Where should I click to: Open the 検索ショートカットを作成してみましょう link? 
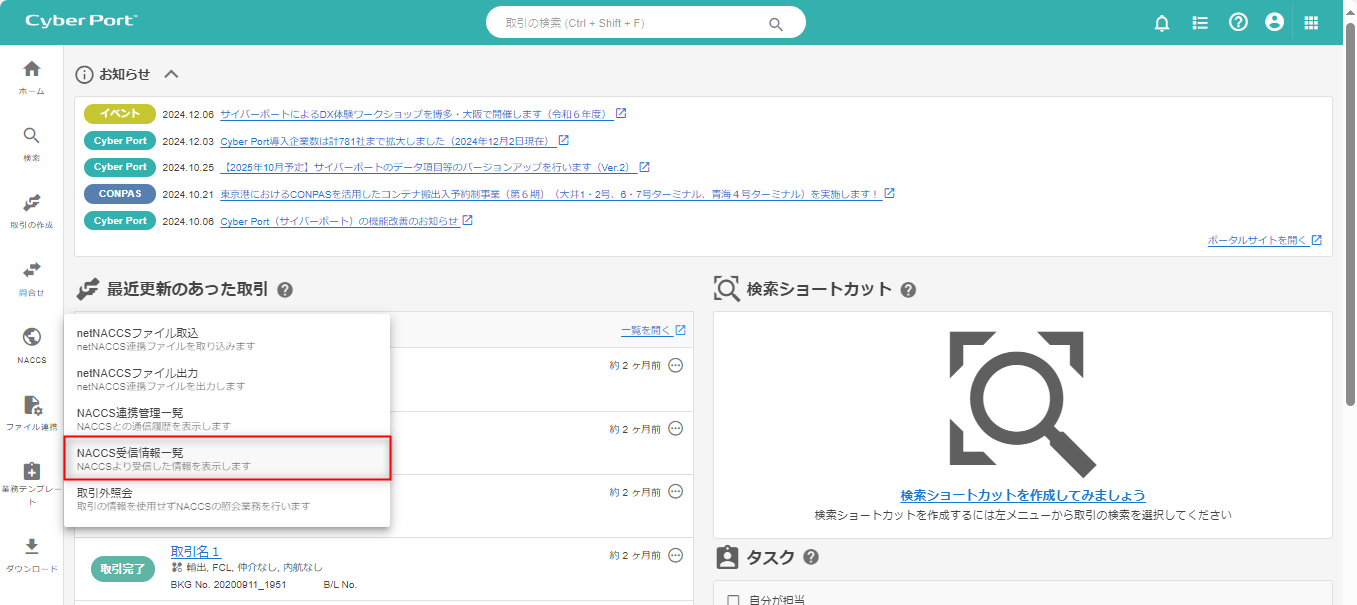(1022, 495)
